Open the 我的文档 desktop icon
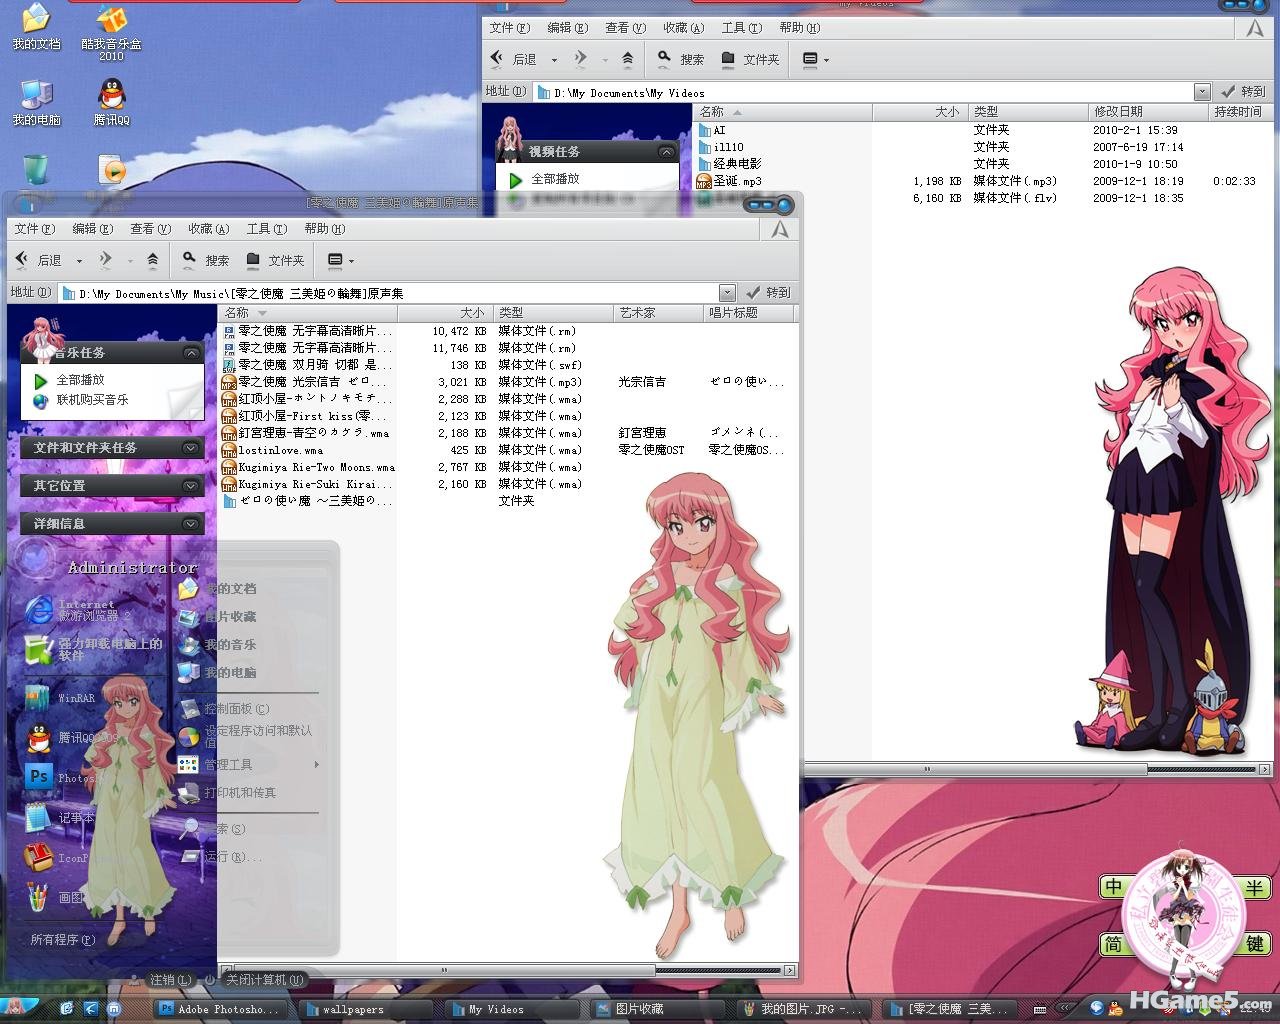 pos(36,28)
